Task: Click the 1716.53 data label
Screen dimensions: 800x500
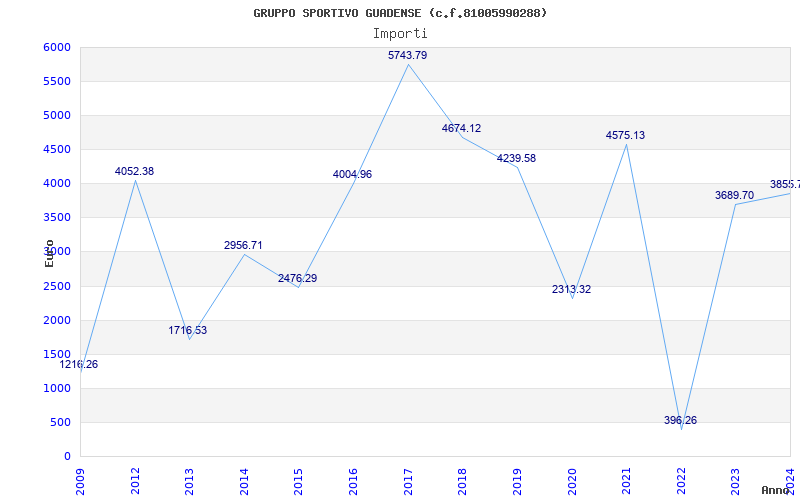Action: coord(188,330)
